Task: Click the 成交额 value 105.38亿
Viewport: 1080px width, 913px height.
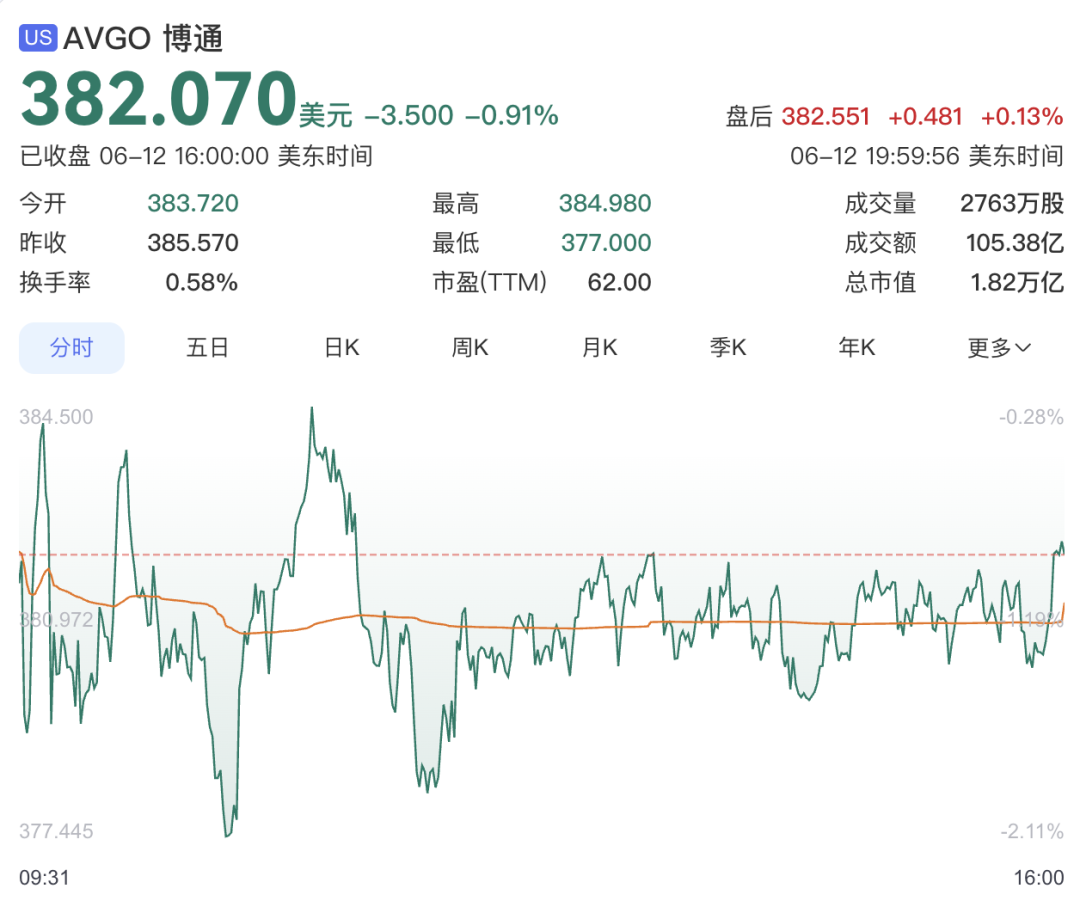Action: point(1015,242)
